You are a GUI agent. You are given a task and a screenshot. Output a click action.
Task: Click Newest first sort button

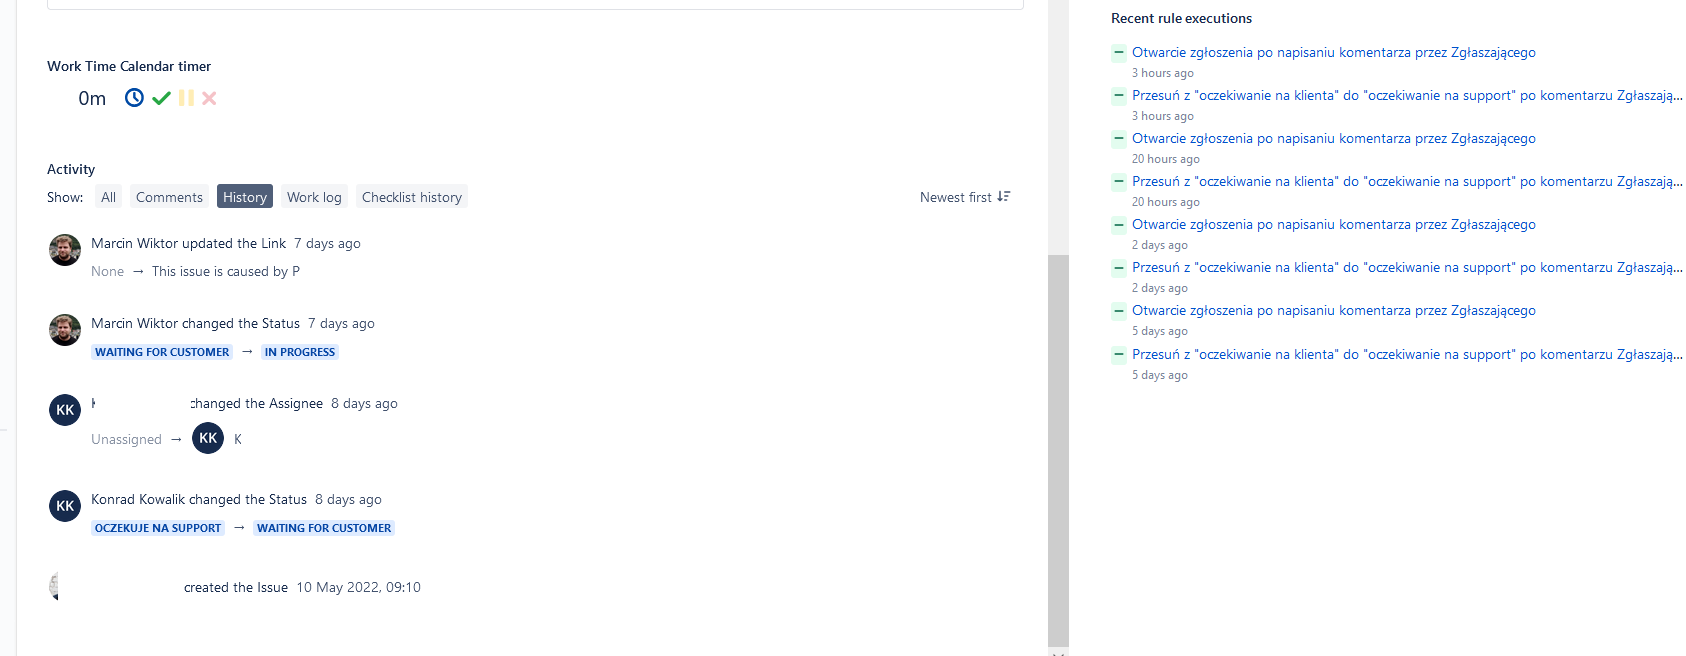965,197
